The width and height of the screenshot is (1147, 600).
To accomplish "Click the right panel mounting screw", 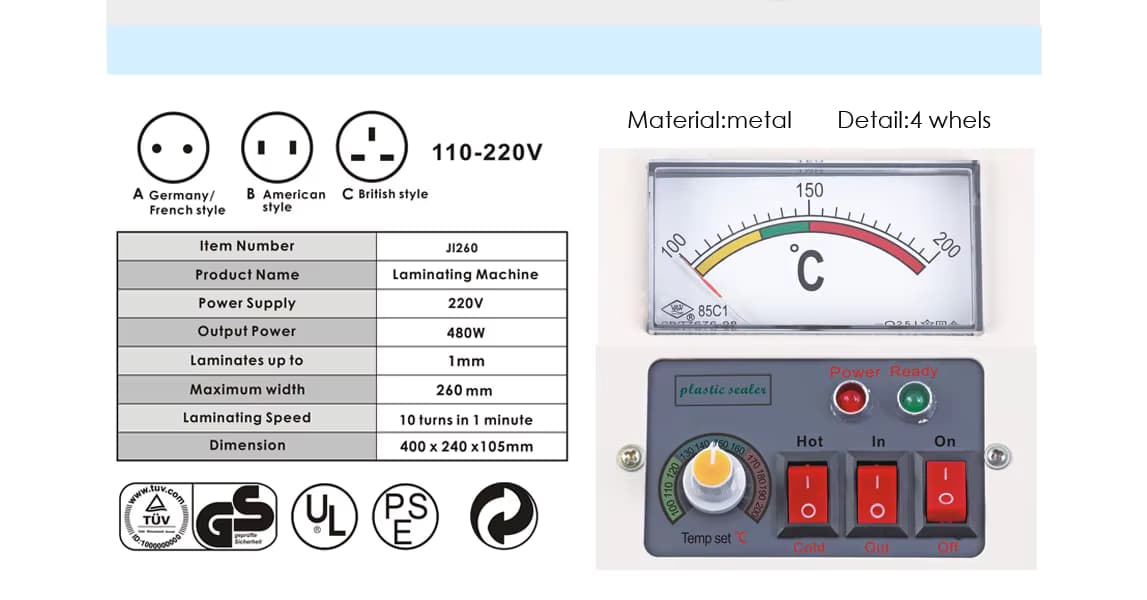I will (998, 456).
